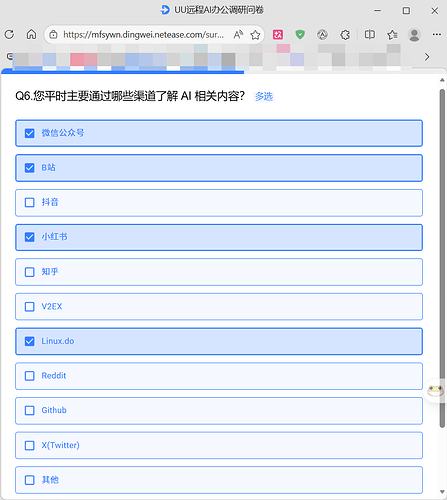
Task: Check the 知乎 option
Action: pos(219,272)
